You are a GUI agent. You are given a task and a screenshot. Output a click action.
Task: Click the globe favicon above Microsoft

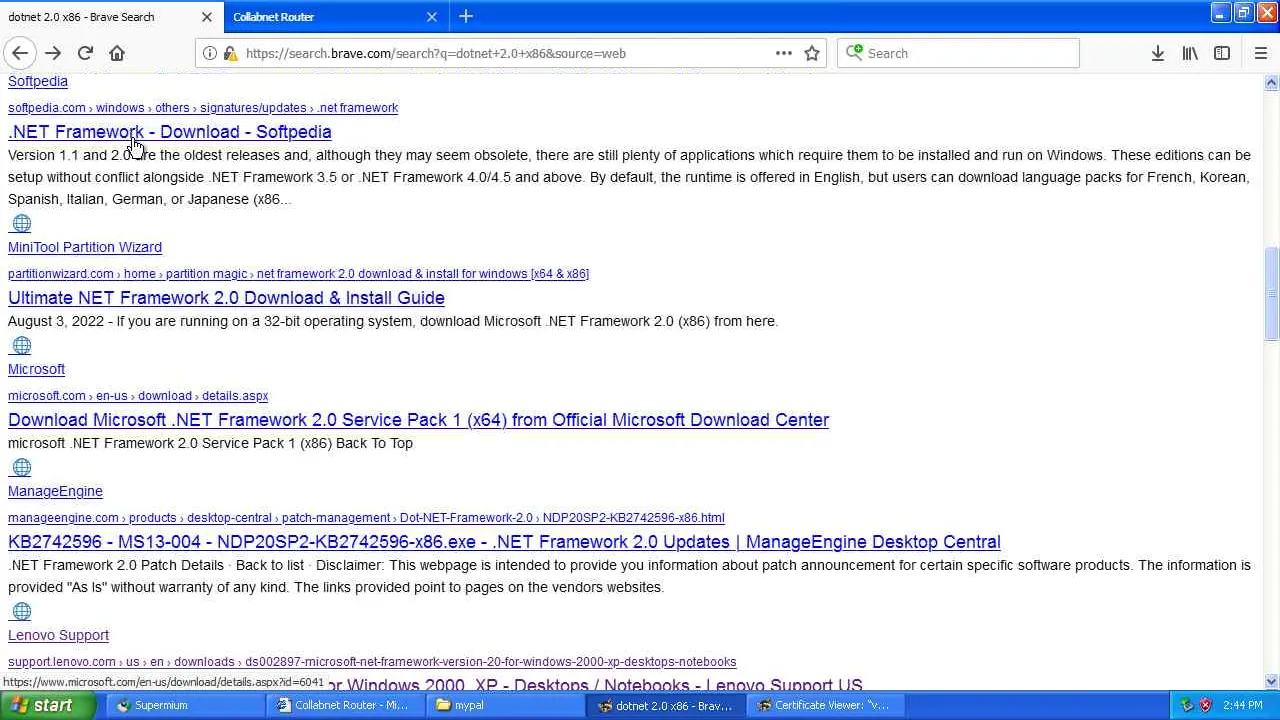pyautogui.click(x=21, y=345)
